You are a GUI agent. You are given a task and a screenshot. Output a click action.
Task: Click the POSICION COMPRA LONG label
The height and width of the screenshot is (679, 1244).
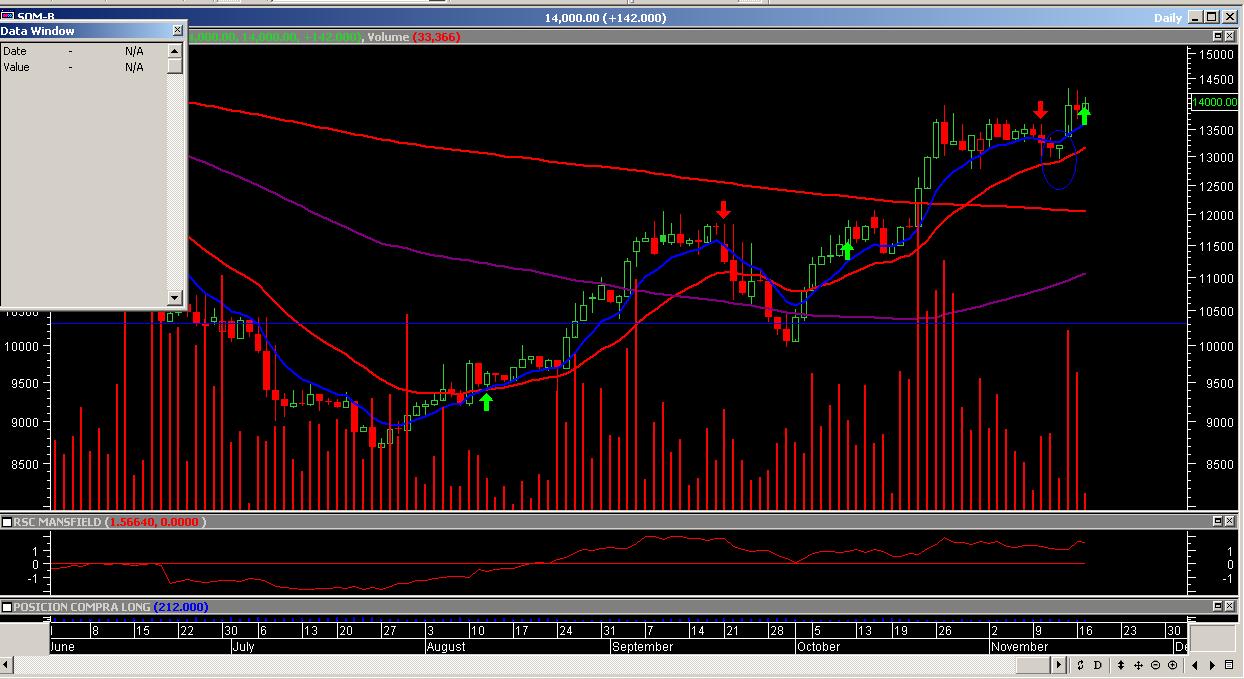81,607
